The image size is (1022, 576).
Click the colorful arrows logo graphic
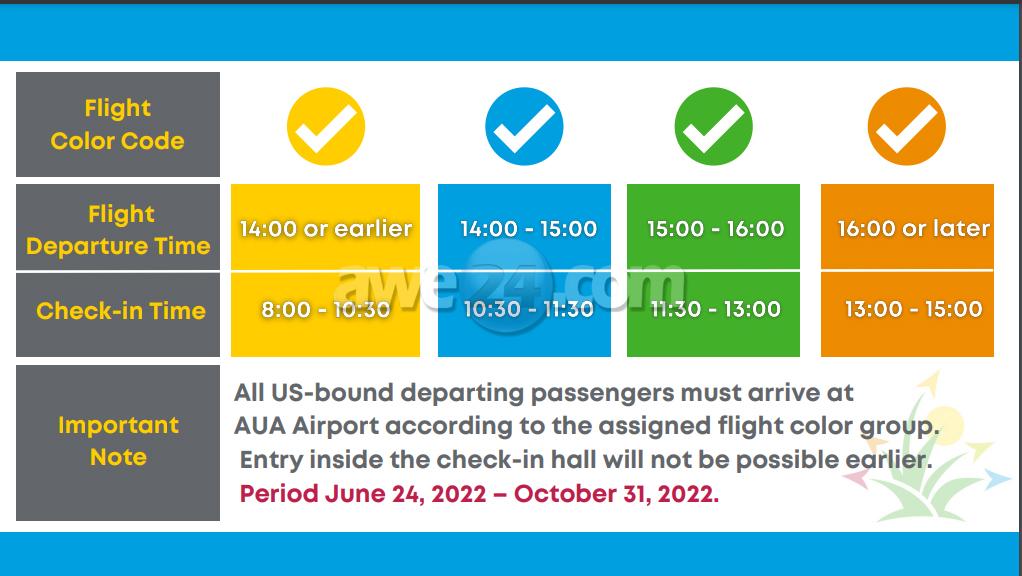click(920, 450)
